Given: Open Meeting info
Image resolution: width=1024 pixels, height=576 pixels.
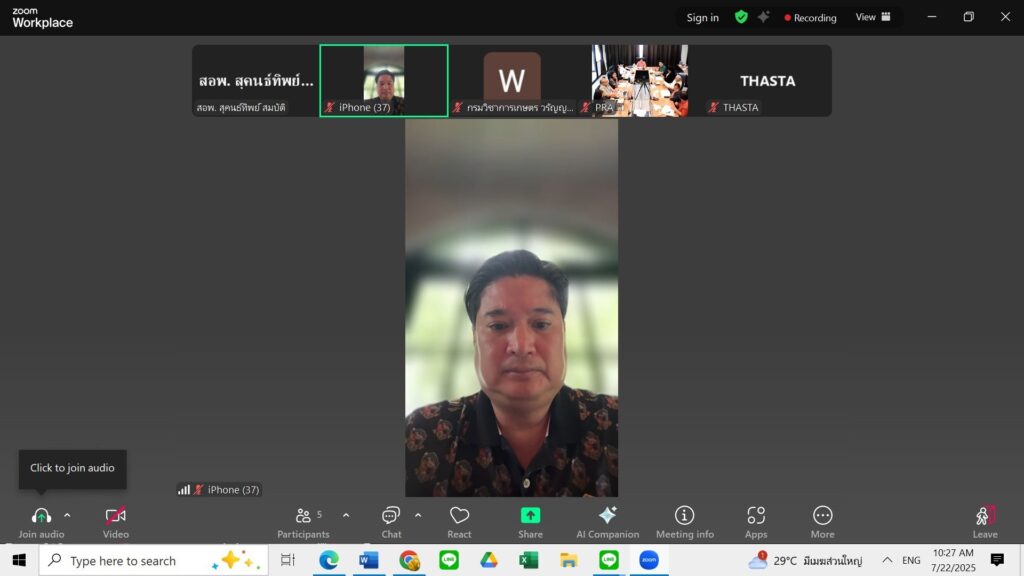Looking at the screenshot, I should [x=684, y=516].
